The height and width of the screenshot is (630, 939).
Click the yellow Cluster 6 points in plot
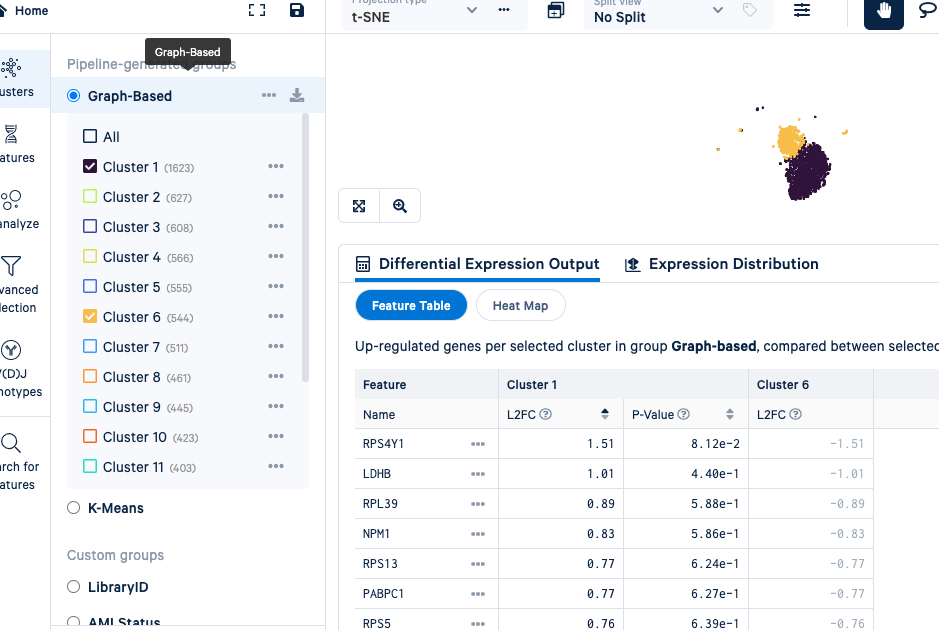790,140
